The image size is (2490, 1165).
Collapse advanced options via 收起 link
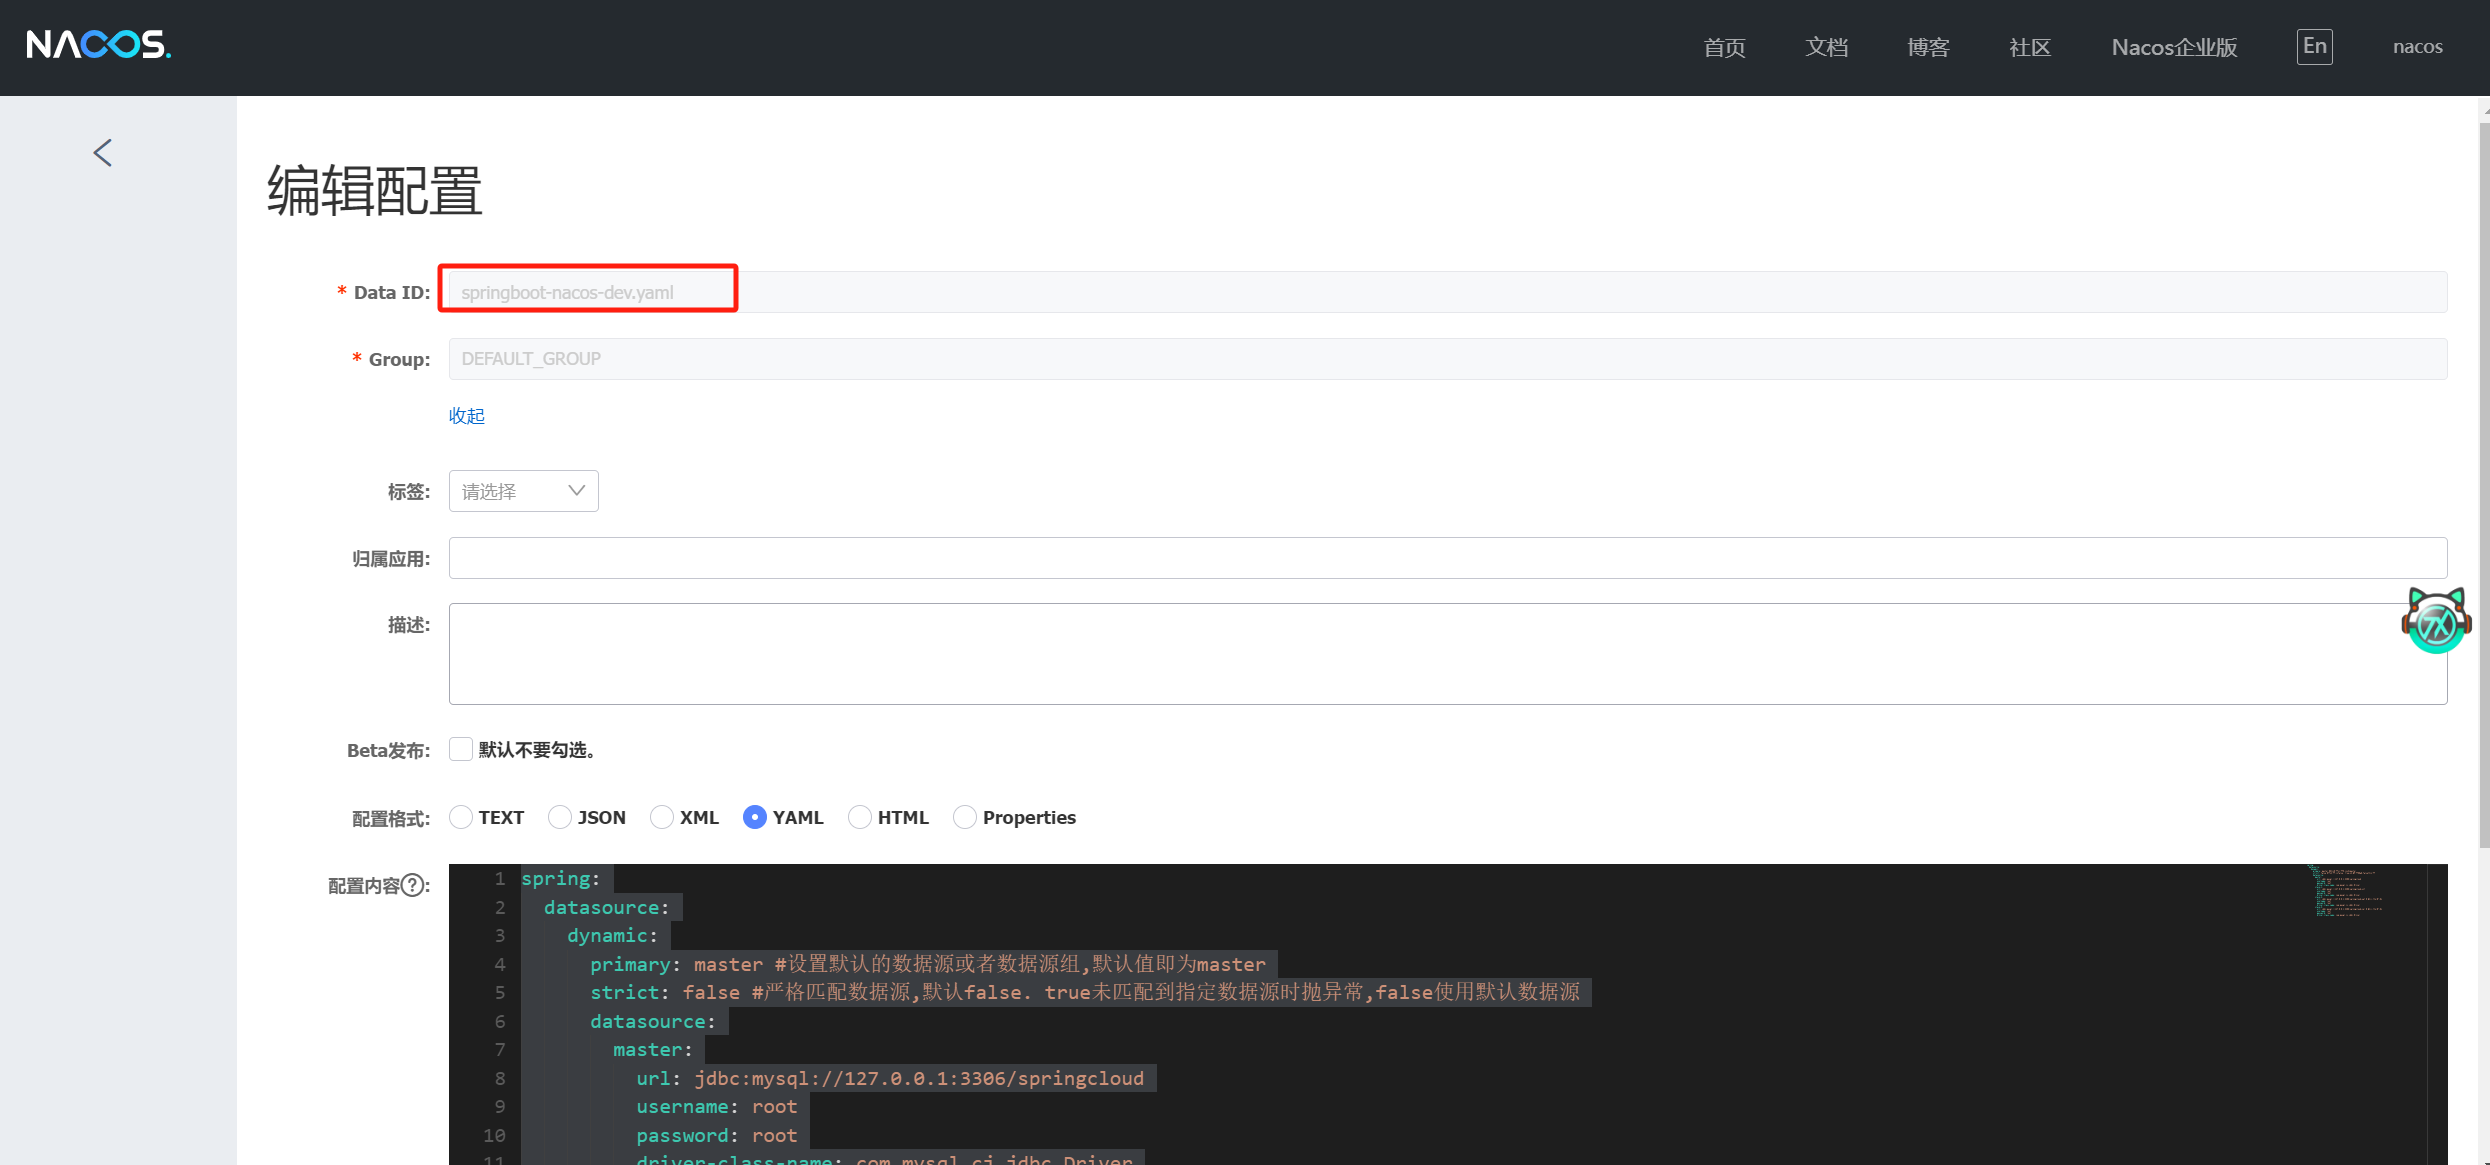click(466, 416)
